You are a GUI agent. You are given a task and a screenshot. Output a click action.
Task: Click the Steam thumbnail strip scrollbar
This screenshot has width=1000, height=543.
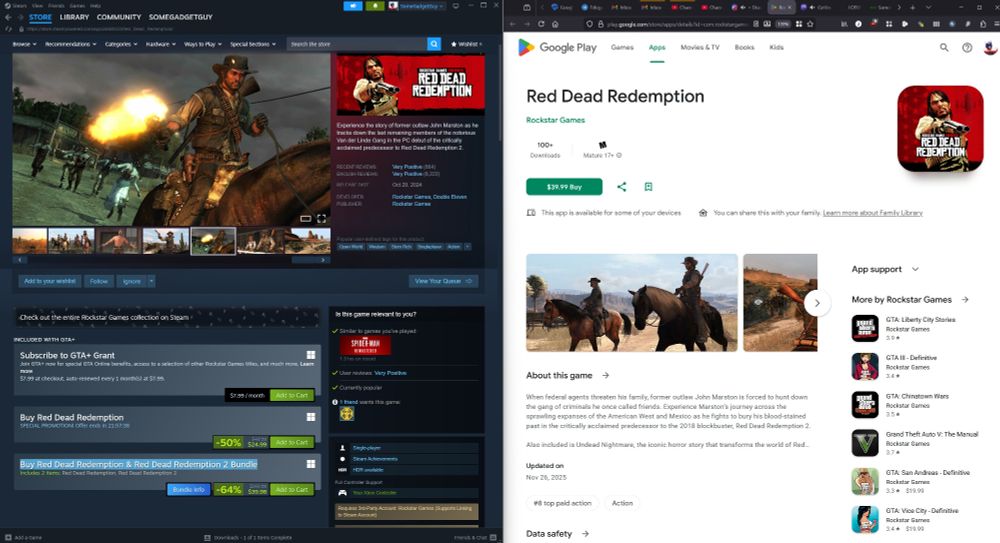tap(171, 260)
